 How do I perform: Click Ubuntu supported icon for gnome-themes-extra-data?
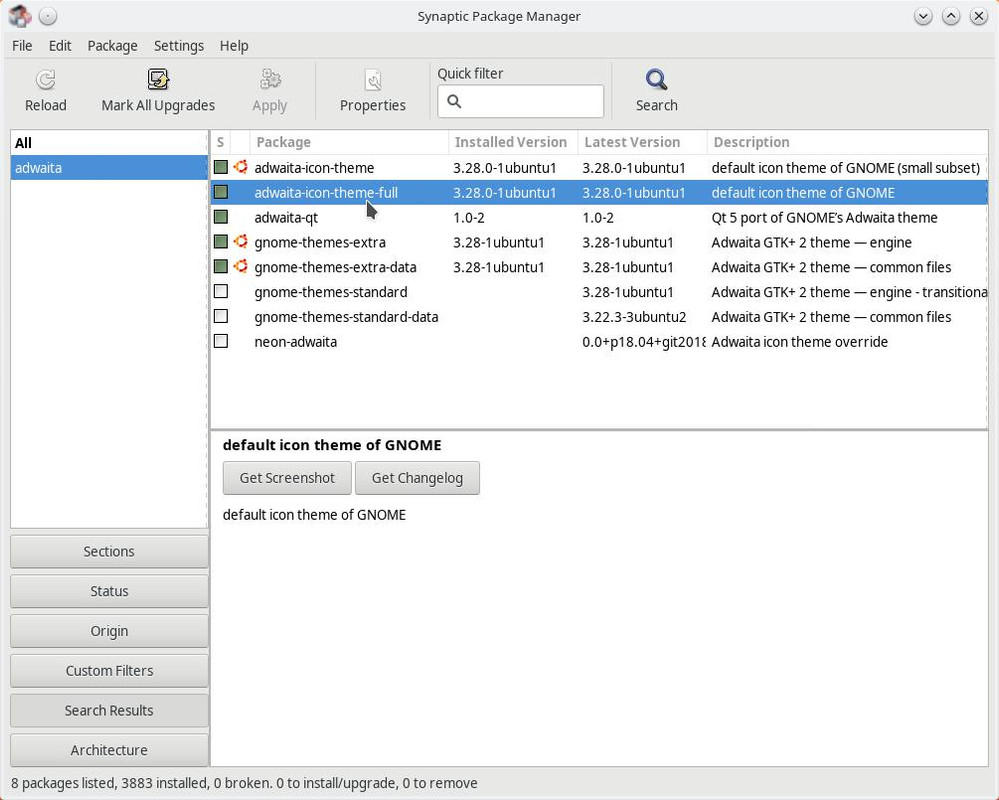[240, 266]
